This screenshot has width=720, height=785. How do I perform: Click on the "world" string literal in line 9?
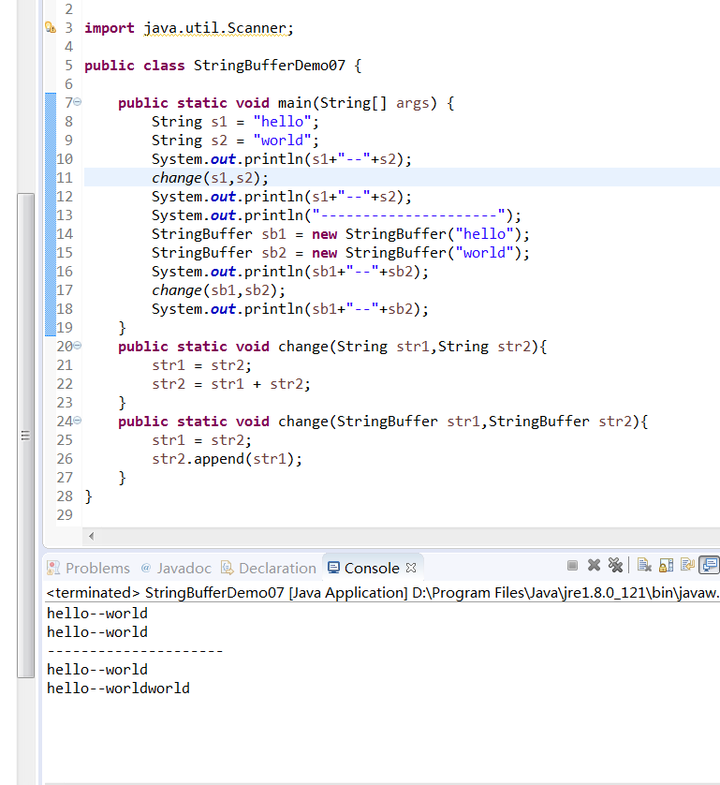point(282,140)
